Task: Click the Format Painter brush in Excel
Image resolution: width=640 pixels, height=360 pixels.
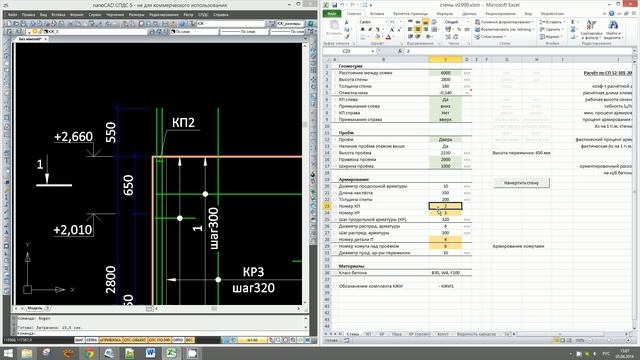Action: pyautogui.click(x=347, y=37)
